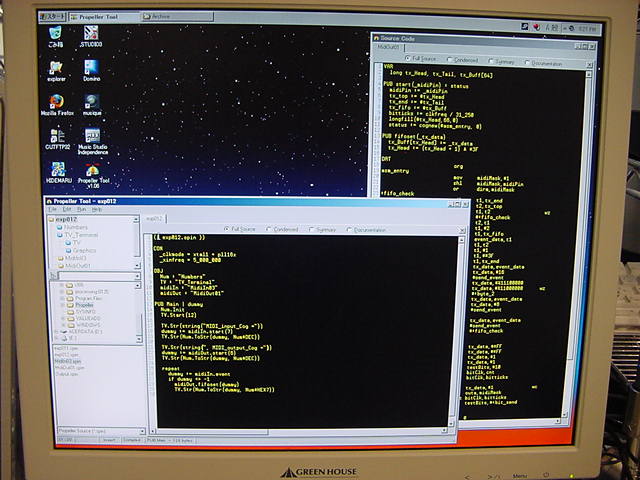Expand the Program Files folder node
Screen dimensions: 640x480
coord(62,298)
